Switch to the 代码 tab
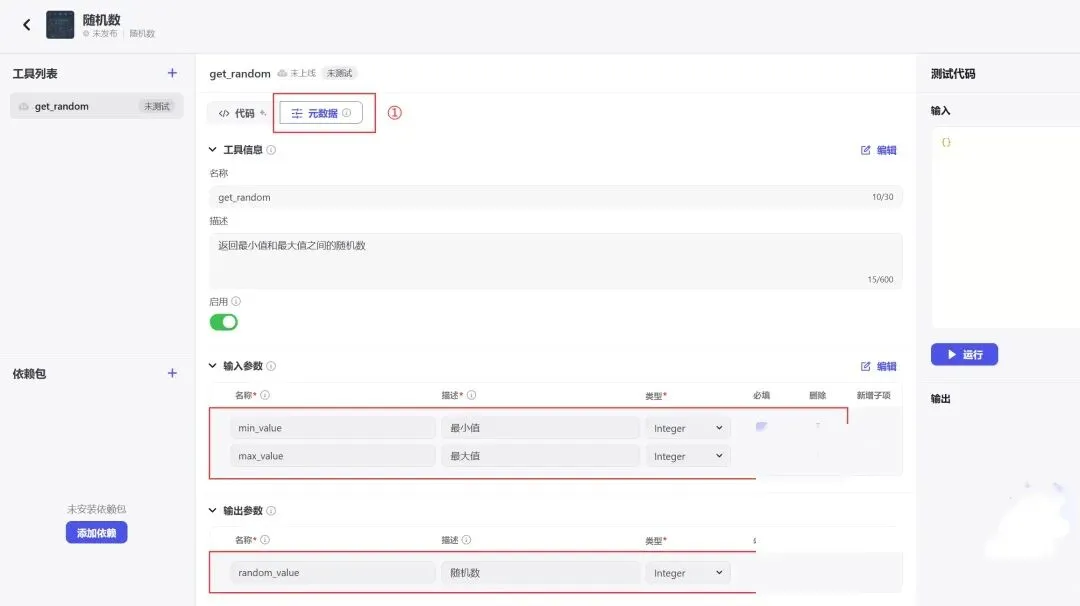 point(237,113)
